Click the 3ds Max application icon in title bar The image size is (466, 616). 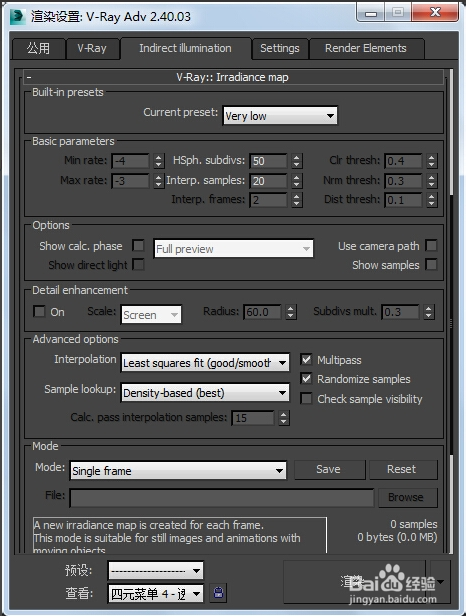coord(18,16)
